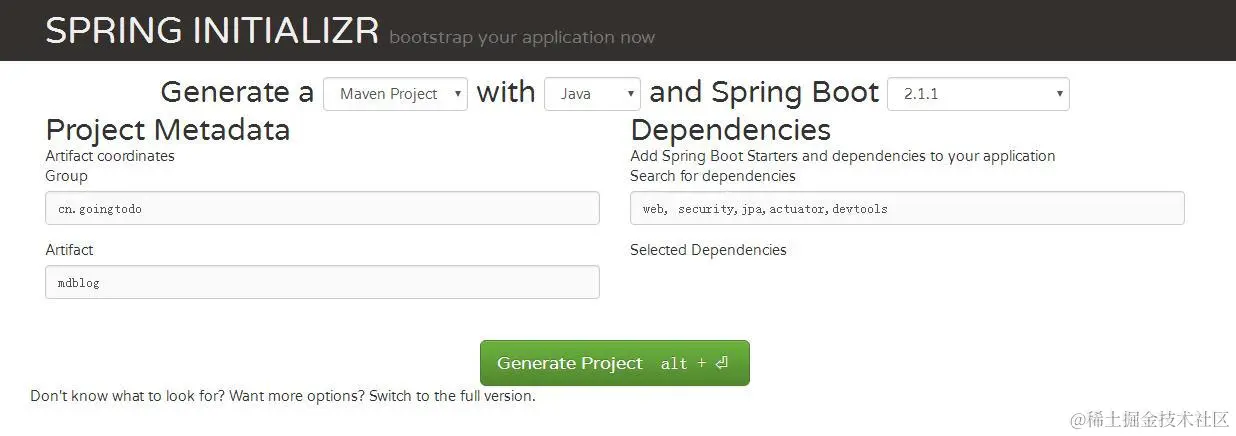Screen dimensions: 1236x436
Task: Click the green Generate Project button
Action: coord(614,363)
